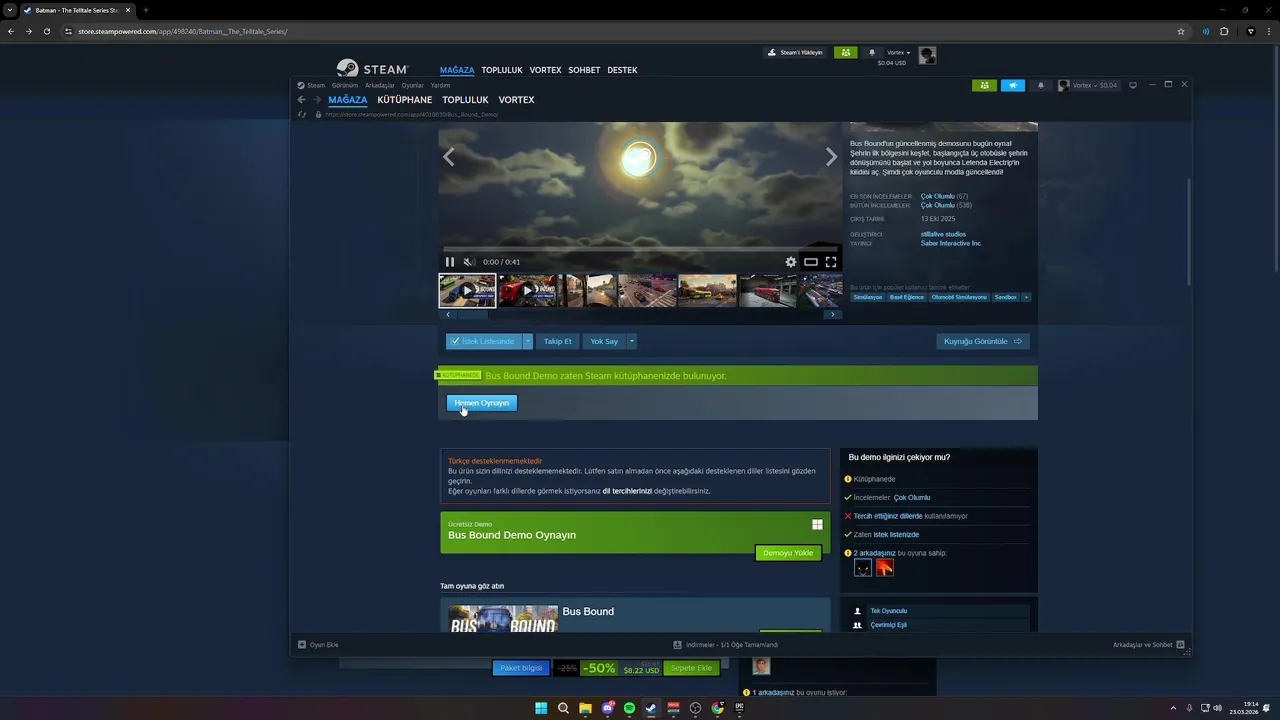Select Basit Eğlence tag
1280x720 pixels.
coord(907,297)
